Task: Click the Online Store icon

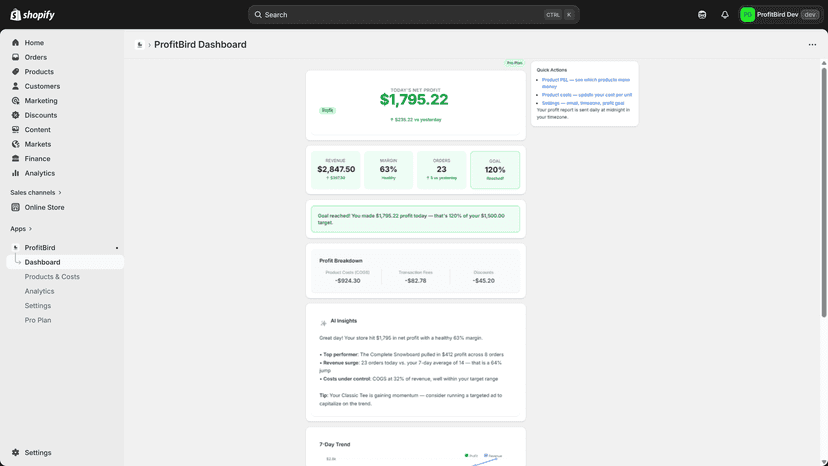Action: (15, 207)
